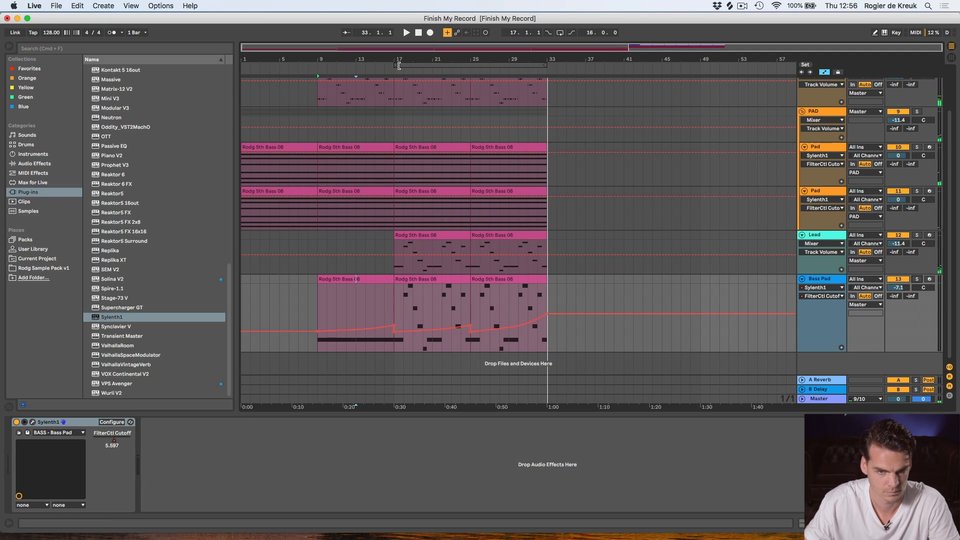Open the Wi-Fi status icon
The image size is (960, 540).
pyautogui.click(x=776, y=6)
